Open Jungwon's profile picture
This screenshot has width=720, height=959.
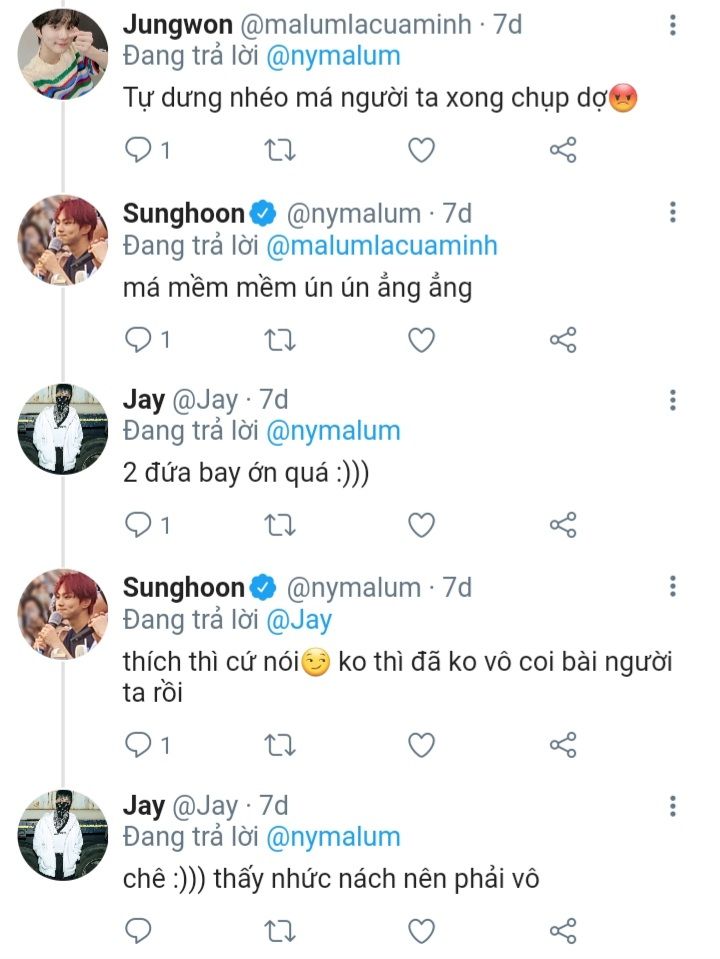63,54
